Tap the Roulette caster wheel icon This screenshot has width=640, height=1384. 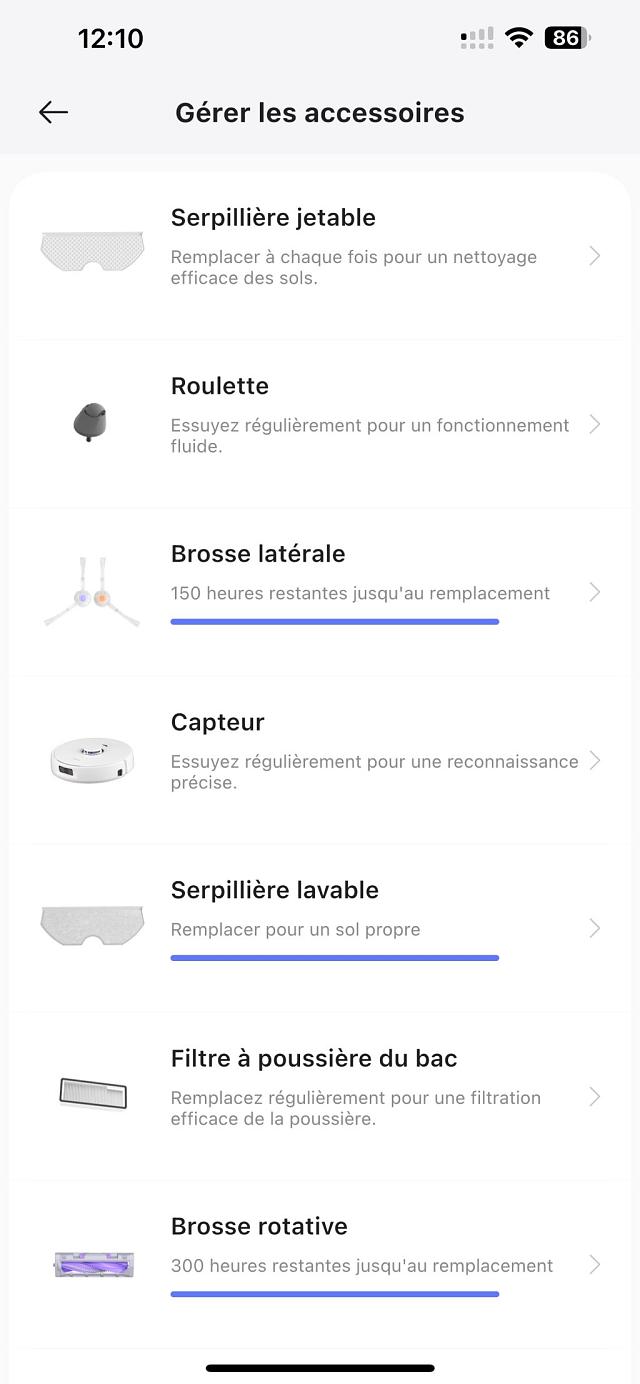click(x=90, y=420)
